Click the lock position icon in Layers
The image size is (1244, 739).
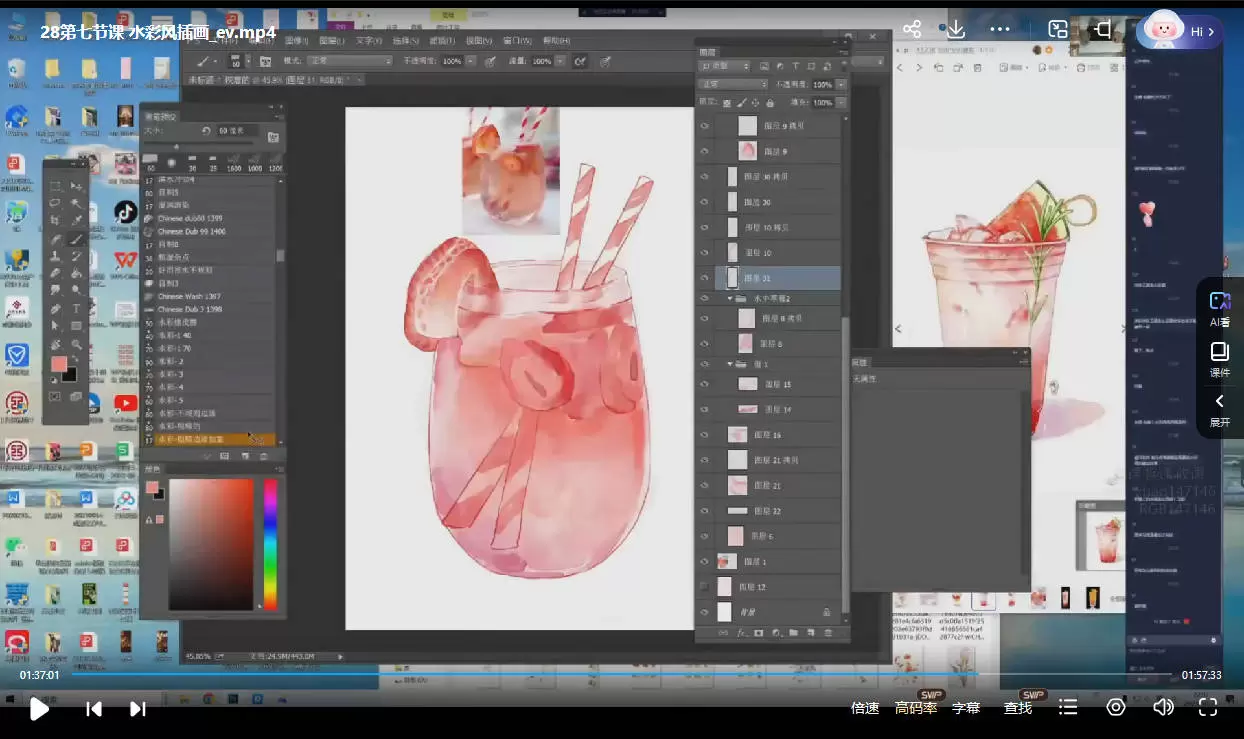[755, 102]
